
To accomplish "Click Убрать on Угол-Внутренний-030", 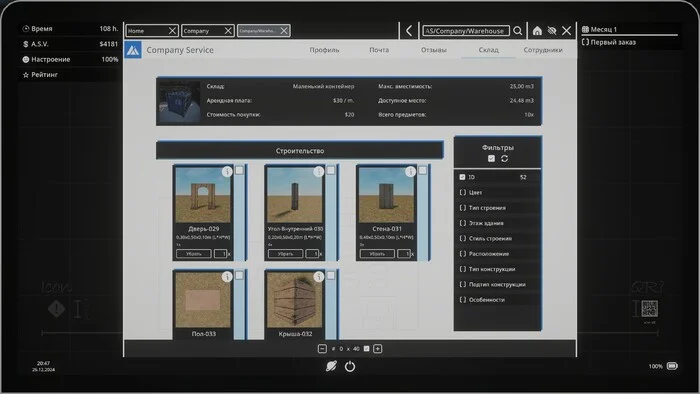I will point(285,253).
